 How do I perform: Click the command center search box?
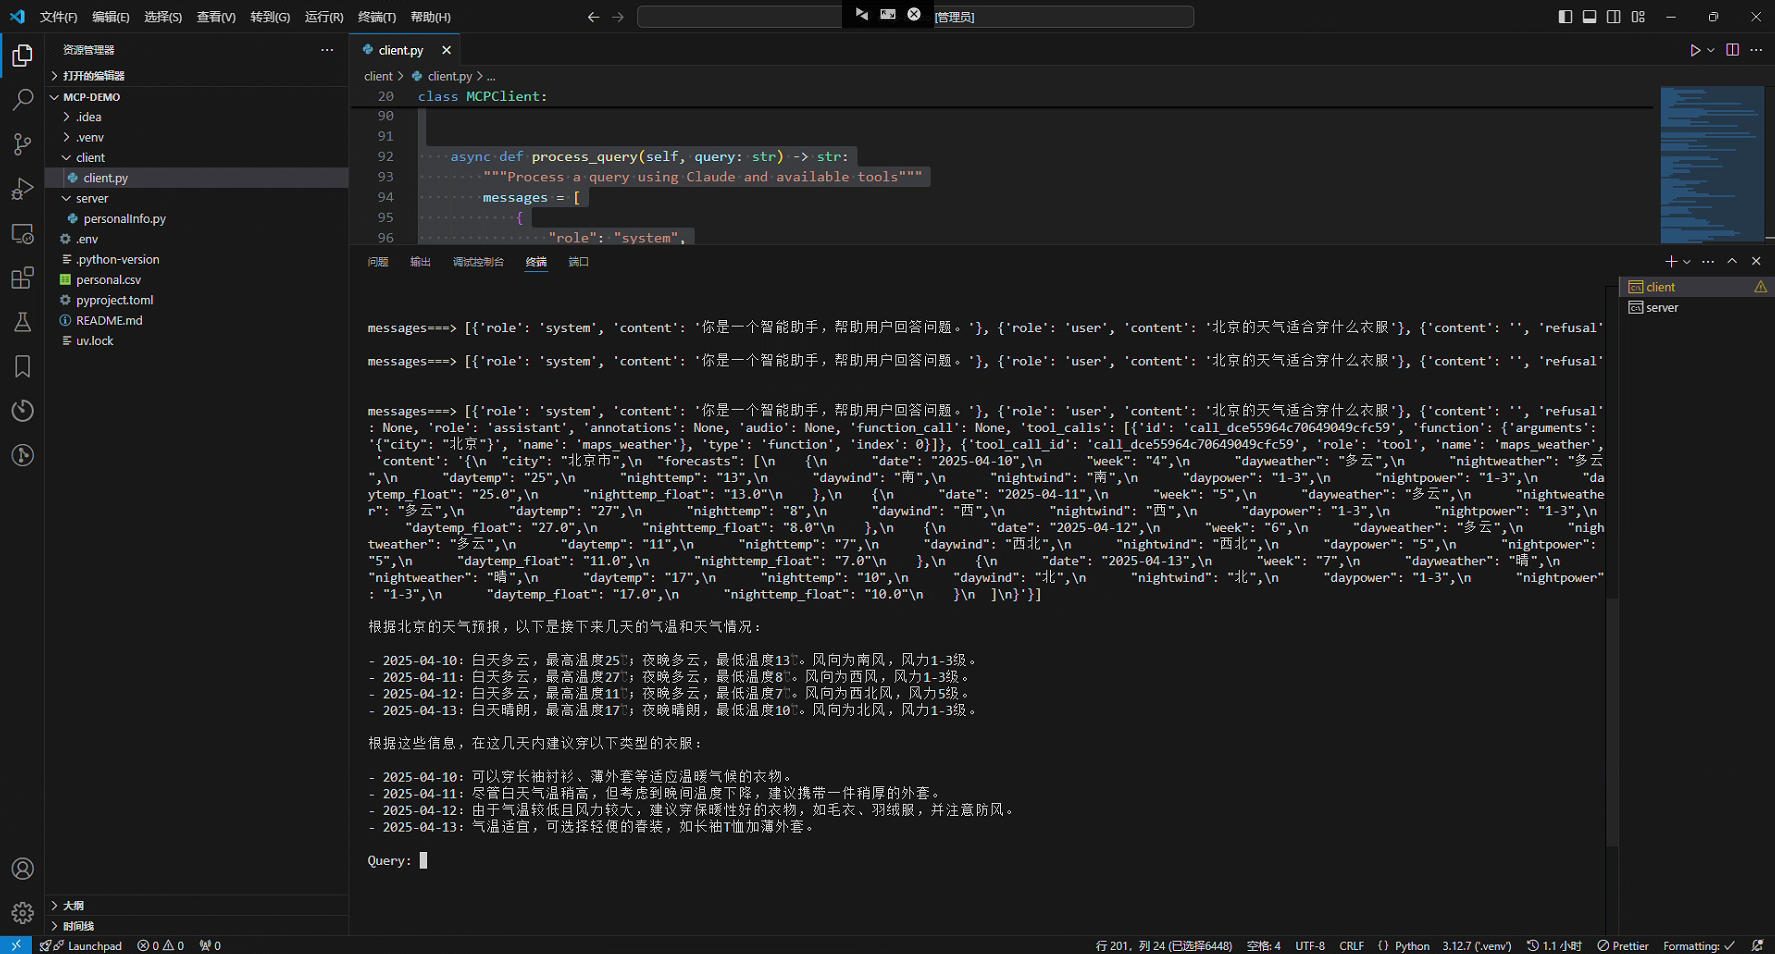(915, 17)
